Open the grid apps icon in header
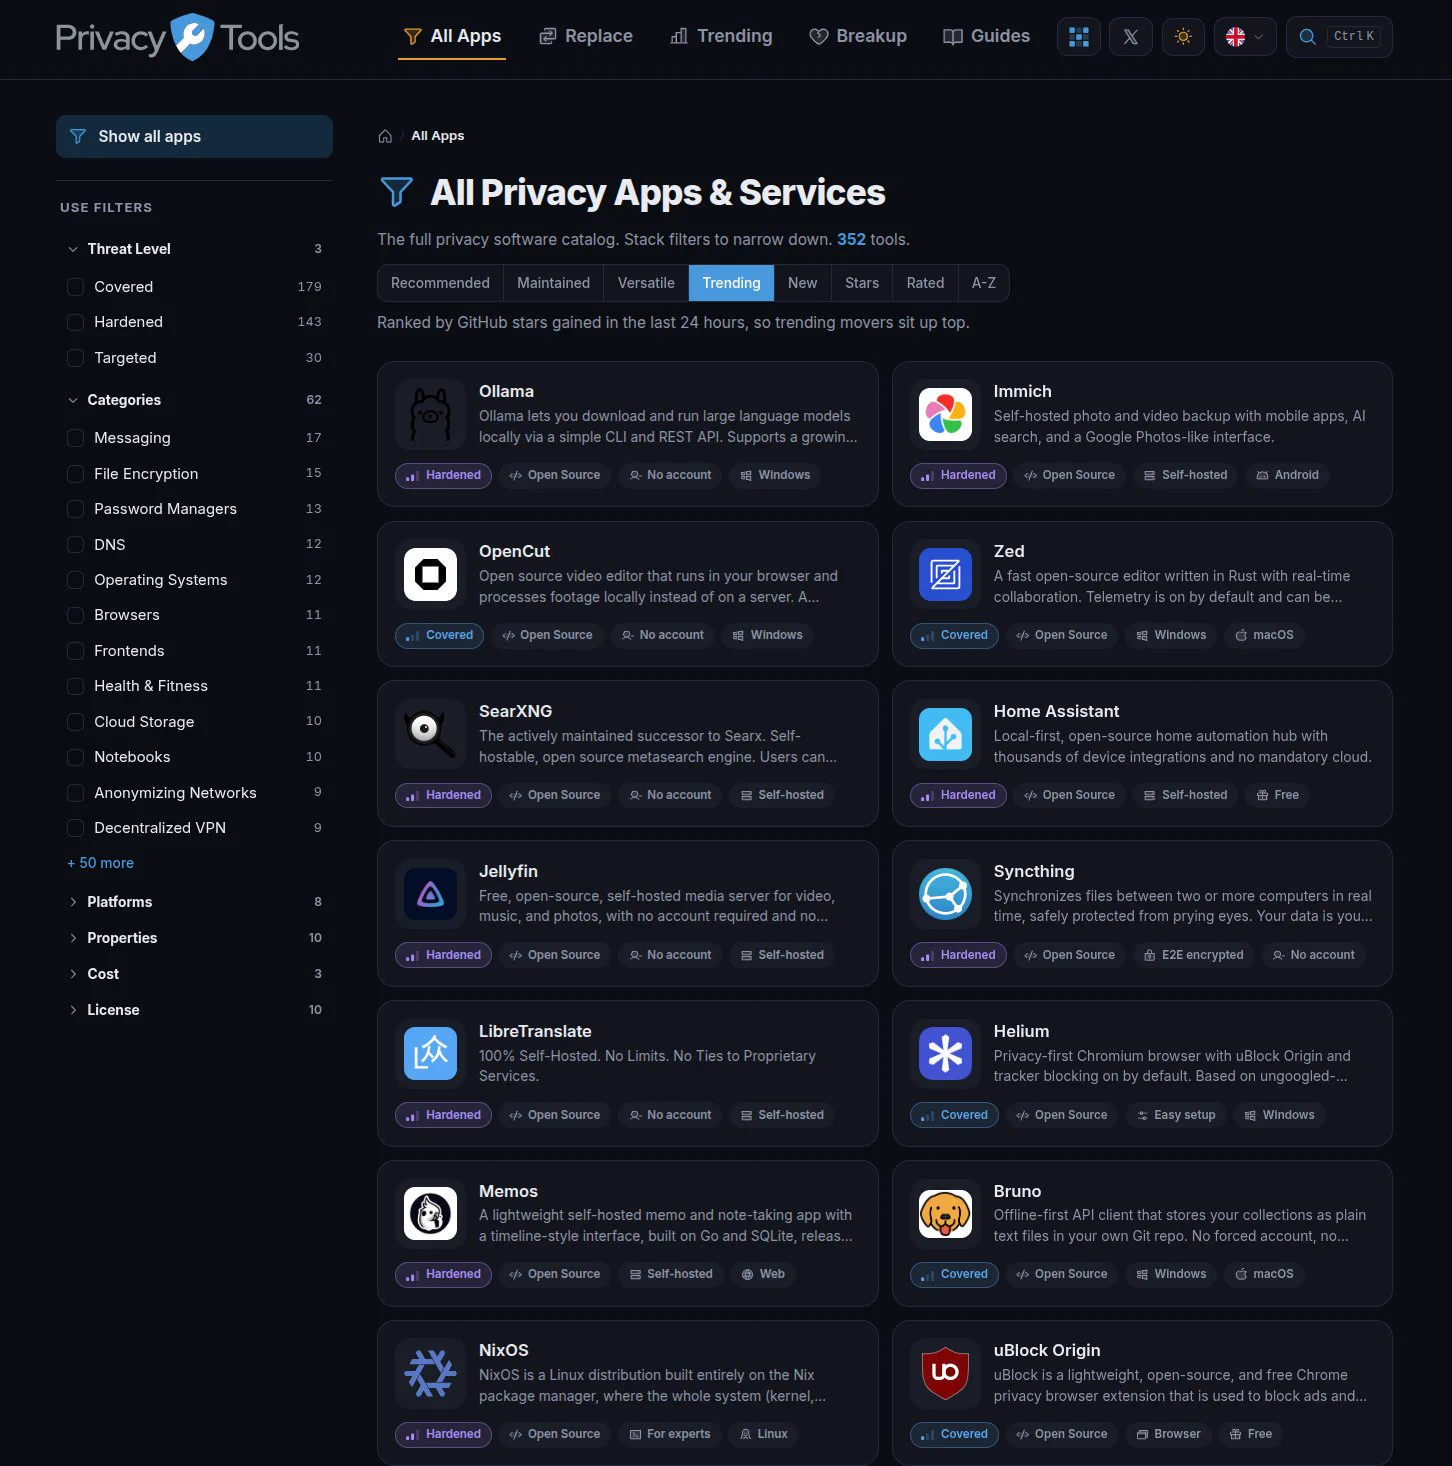 coord(1079,37)
